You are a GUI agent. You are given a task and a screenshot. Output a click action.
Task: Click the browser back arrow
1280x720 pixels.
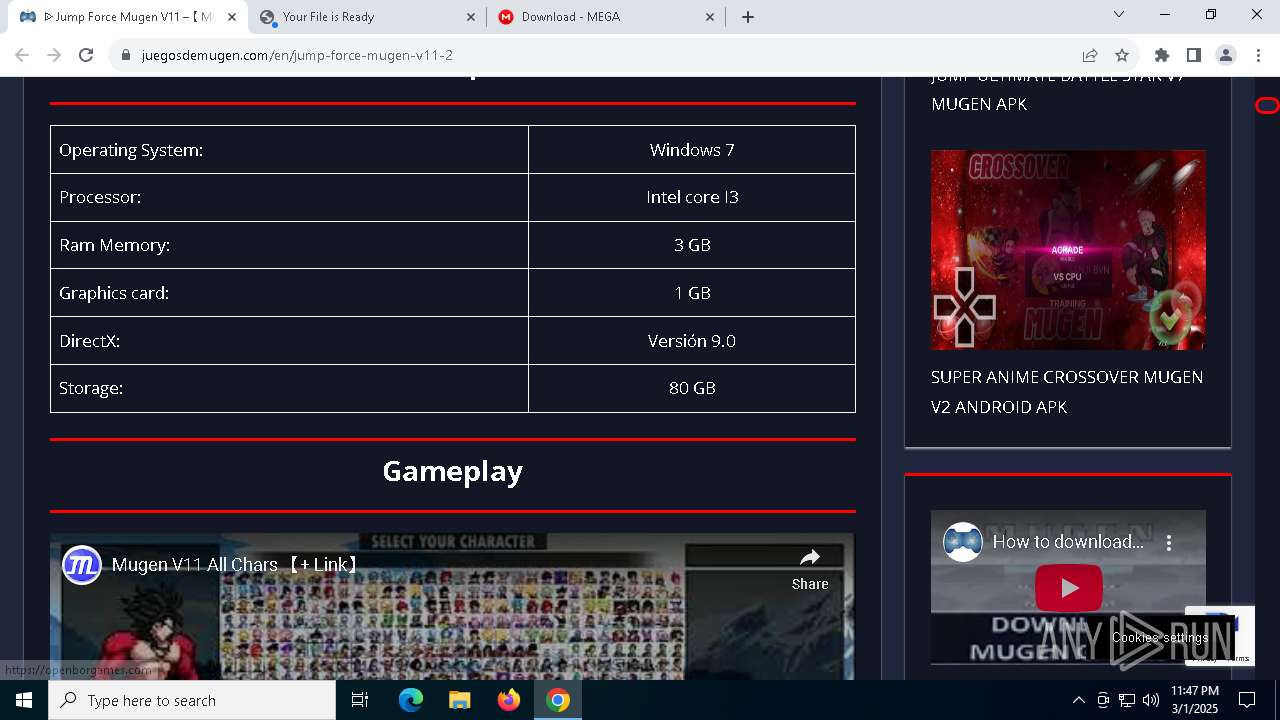[22, 55]
